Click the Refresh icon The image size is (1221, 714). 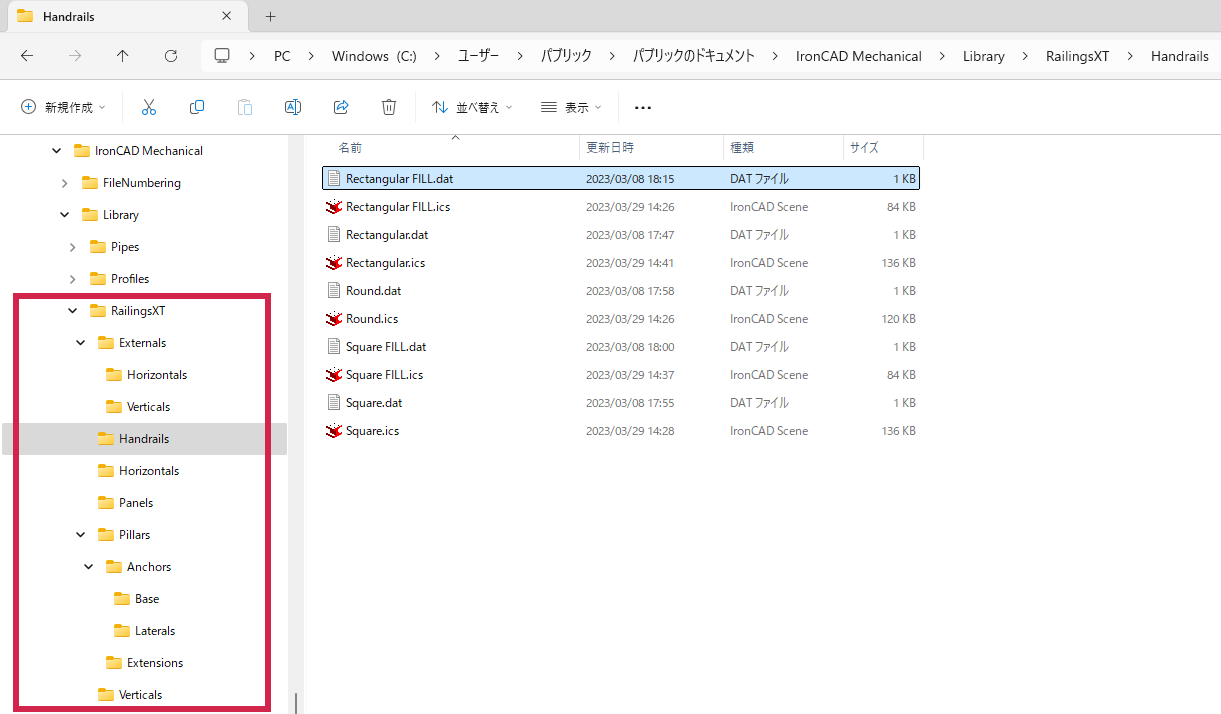171,56
